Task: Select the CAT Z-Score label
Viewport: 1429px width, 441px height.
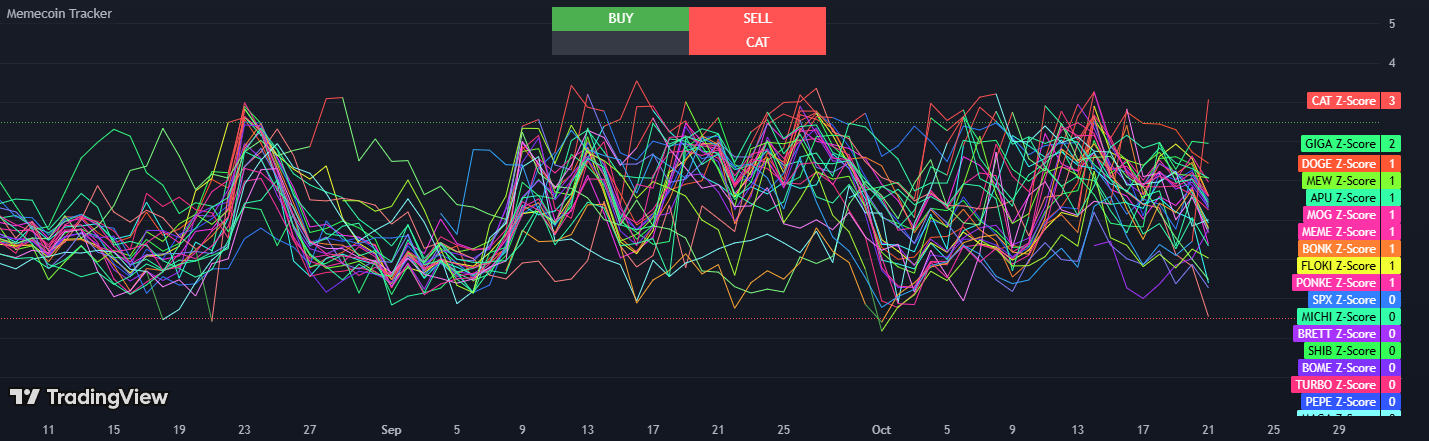Action: [x=1343, y=101]
